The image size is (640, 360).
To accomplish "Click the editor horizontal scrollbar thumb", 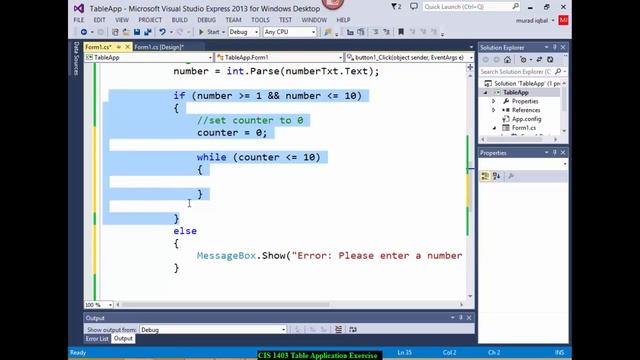I will (x=225, y=304).
